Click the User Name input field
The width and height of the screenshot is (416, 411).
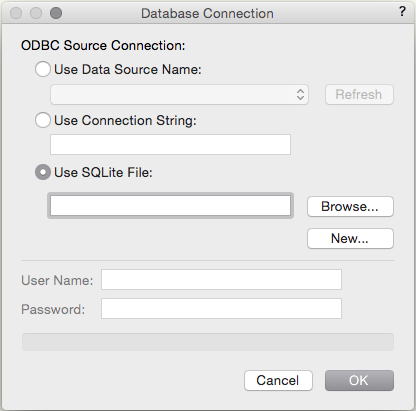point(221,280)
